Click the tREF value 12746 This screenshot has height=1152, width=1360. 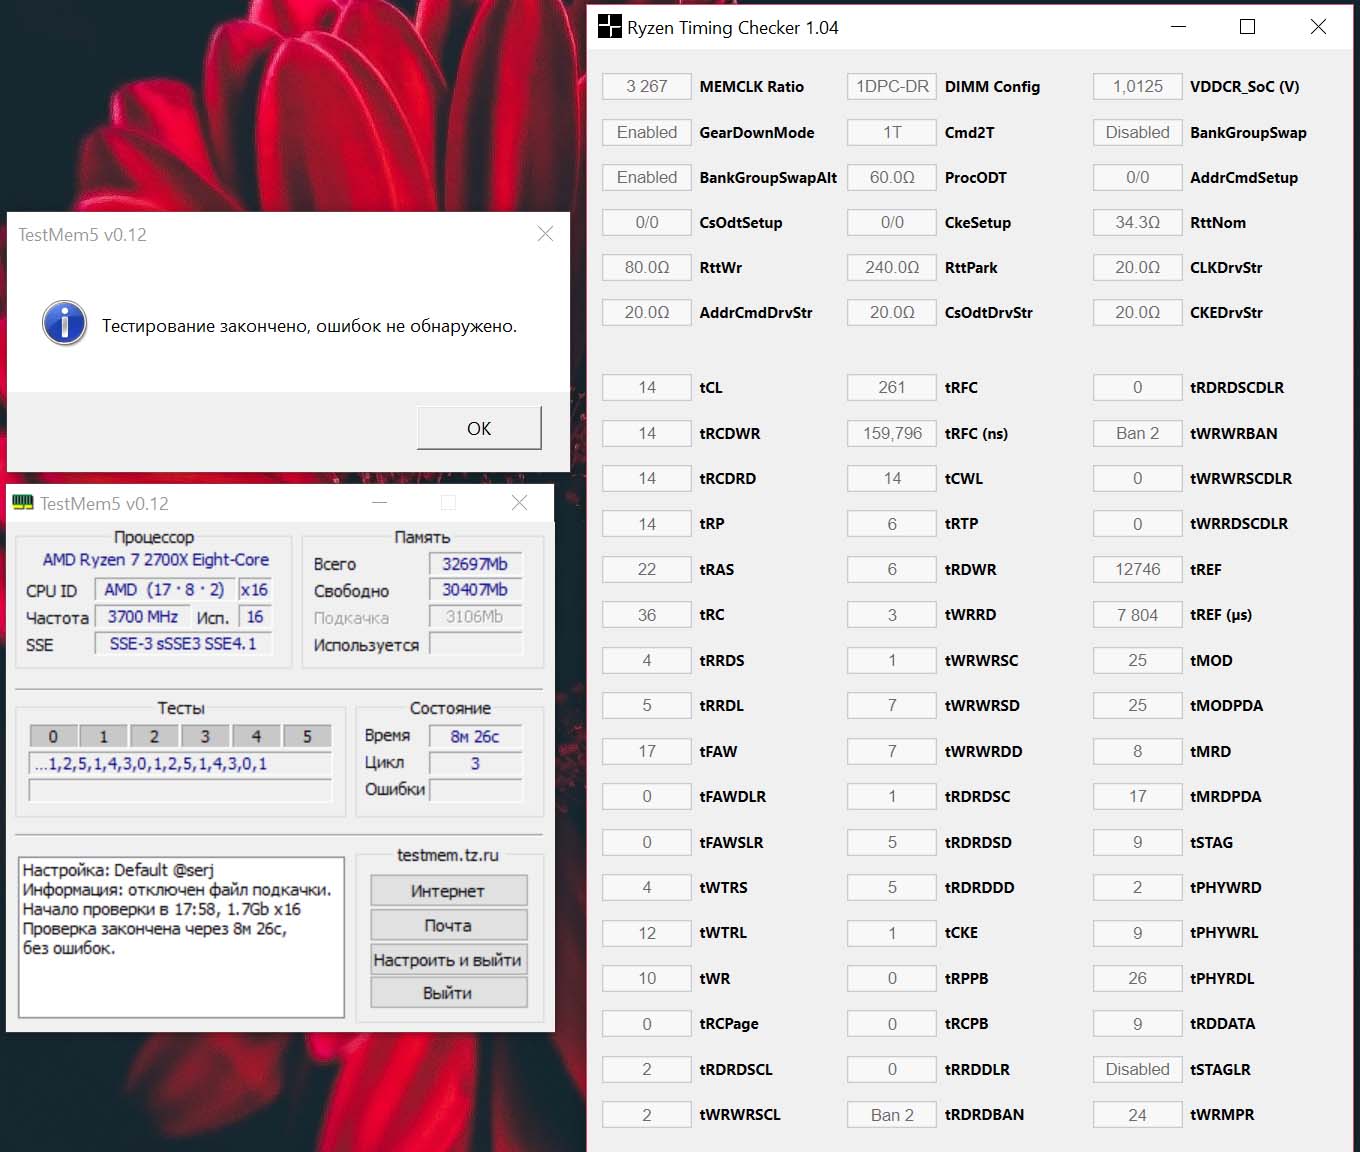coord(1138,569)
